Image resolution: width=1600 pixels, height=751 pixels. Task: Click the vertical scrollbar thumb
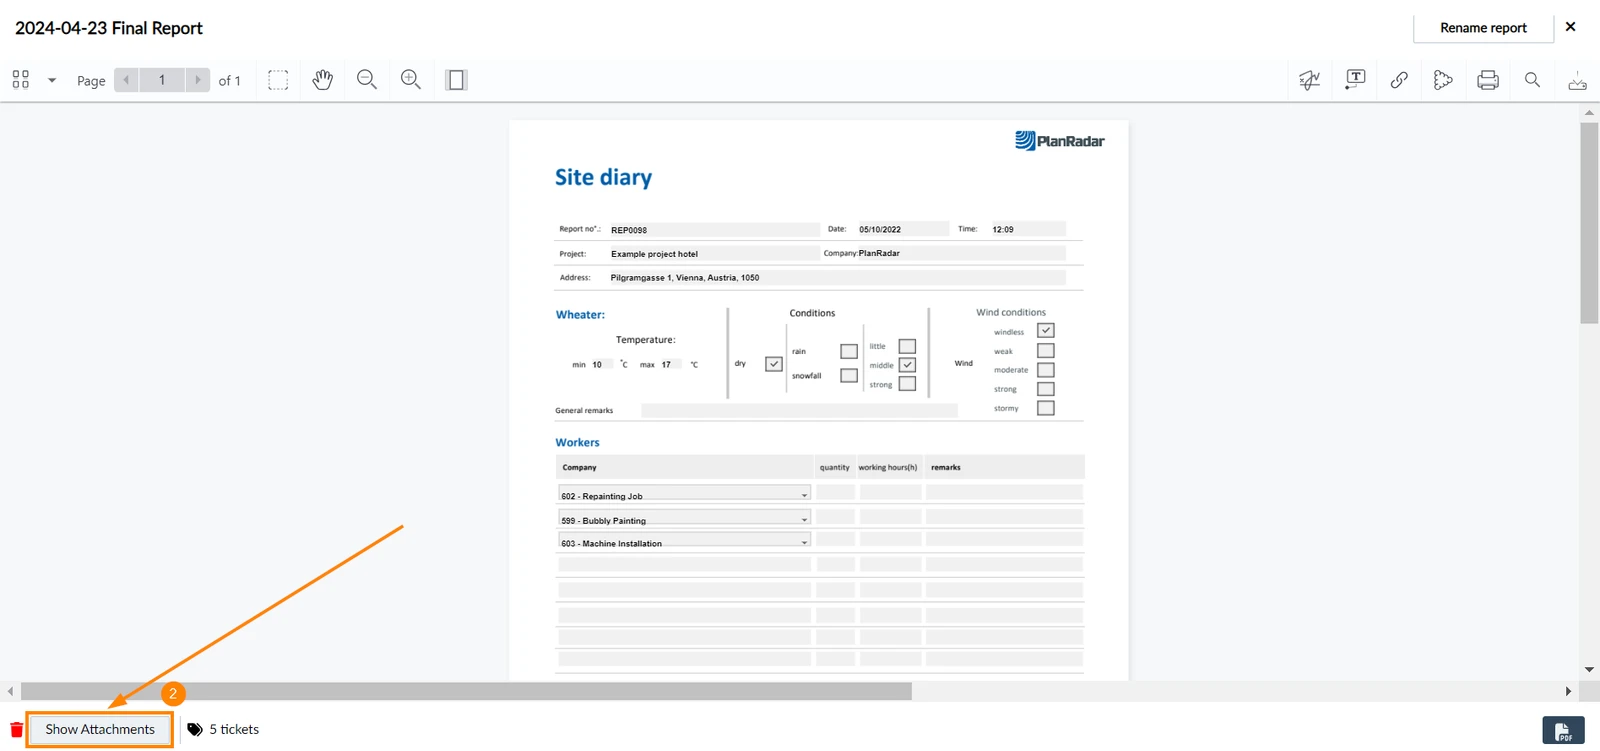coord(1589,222)
